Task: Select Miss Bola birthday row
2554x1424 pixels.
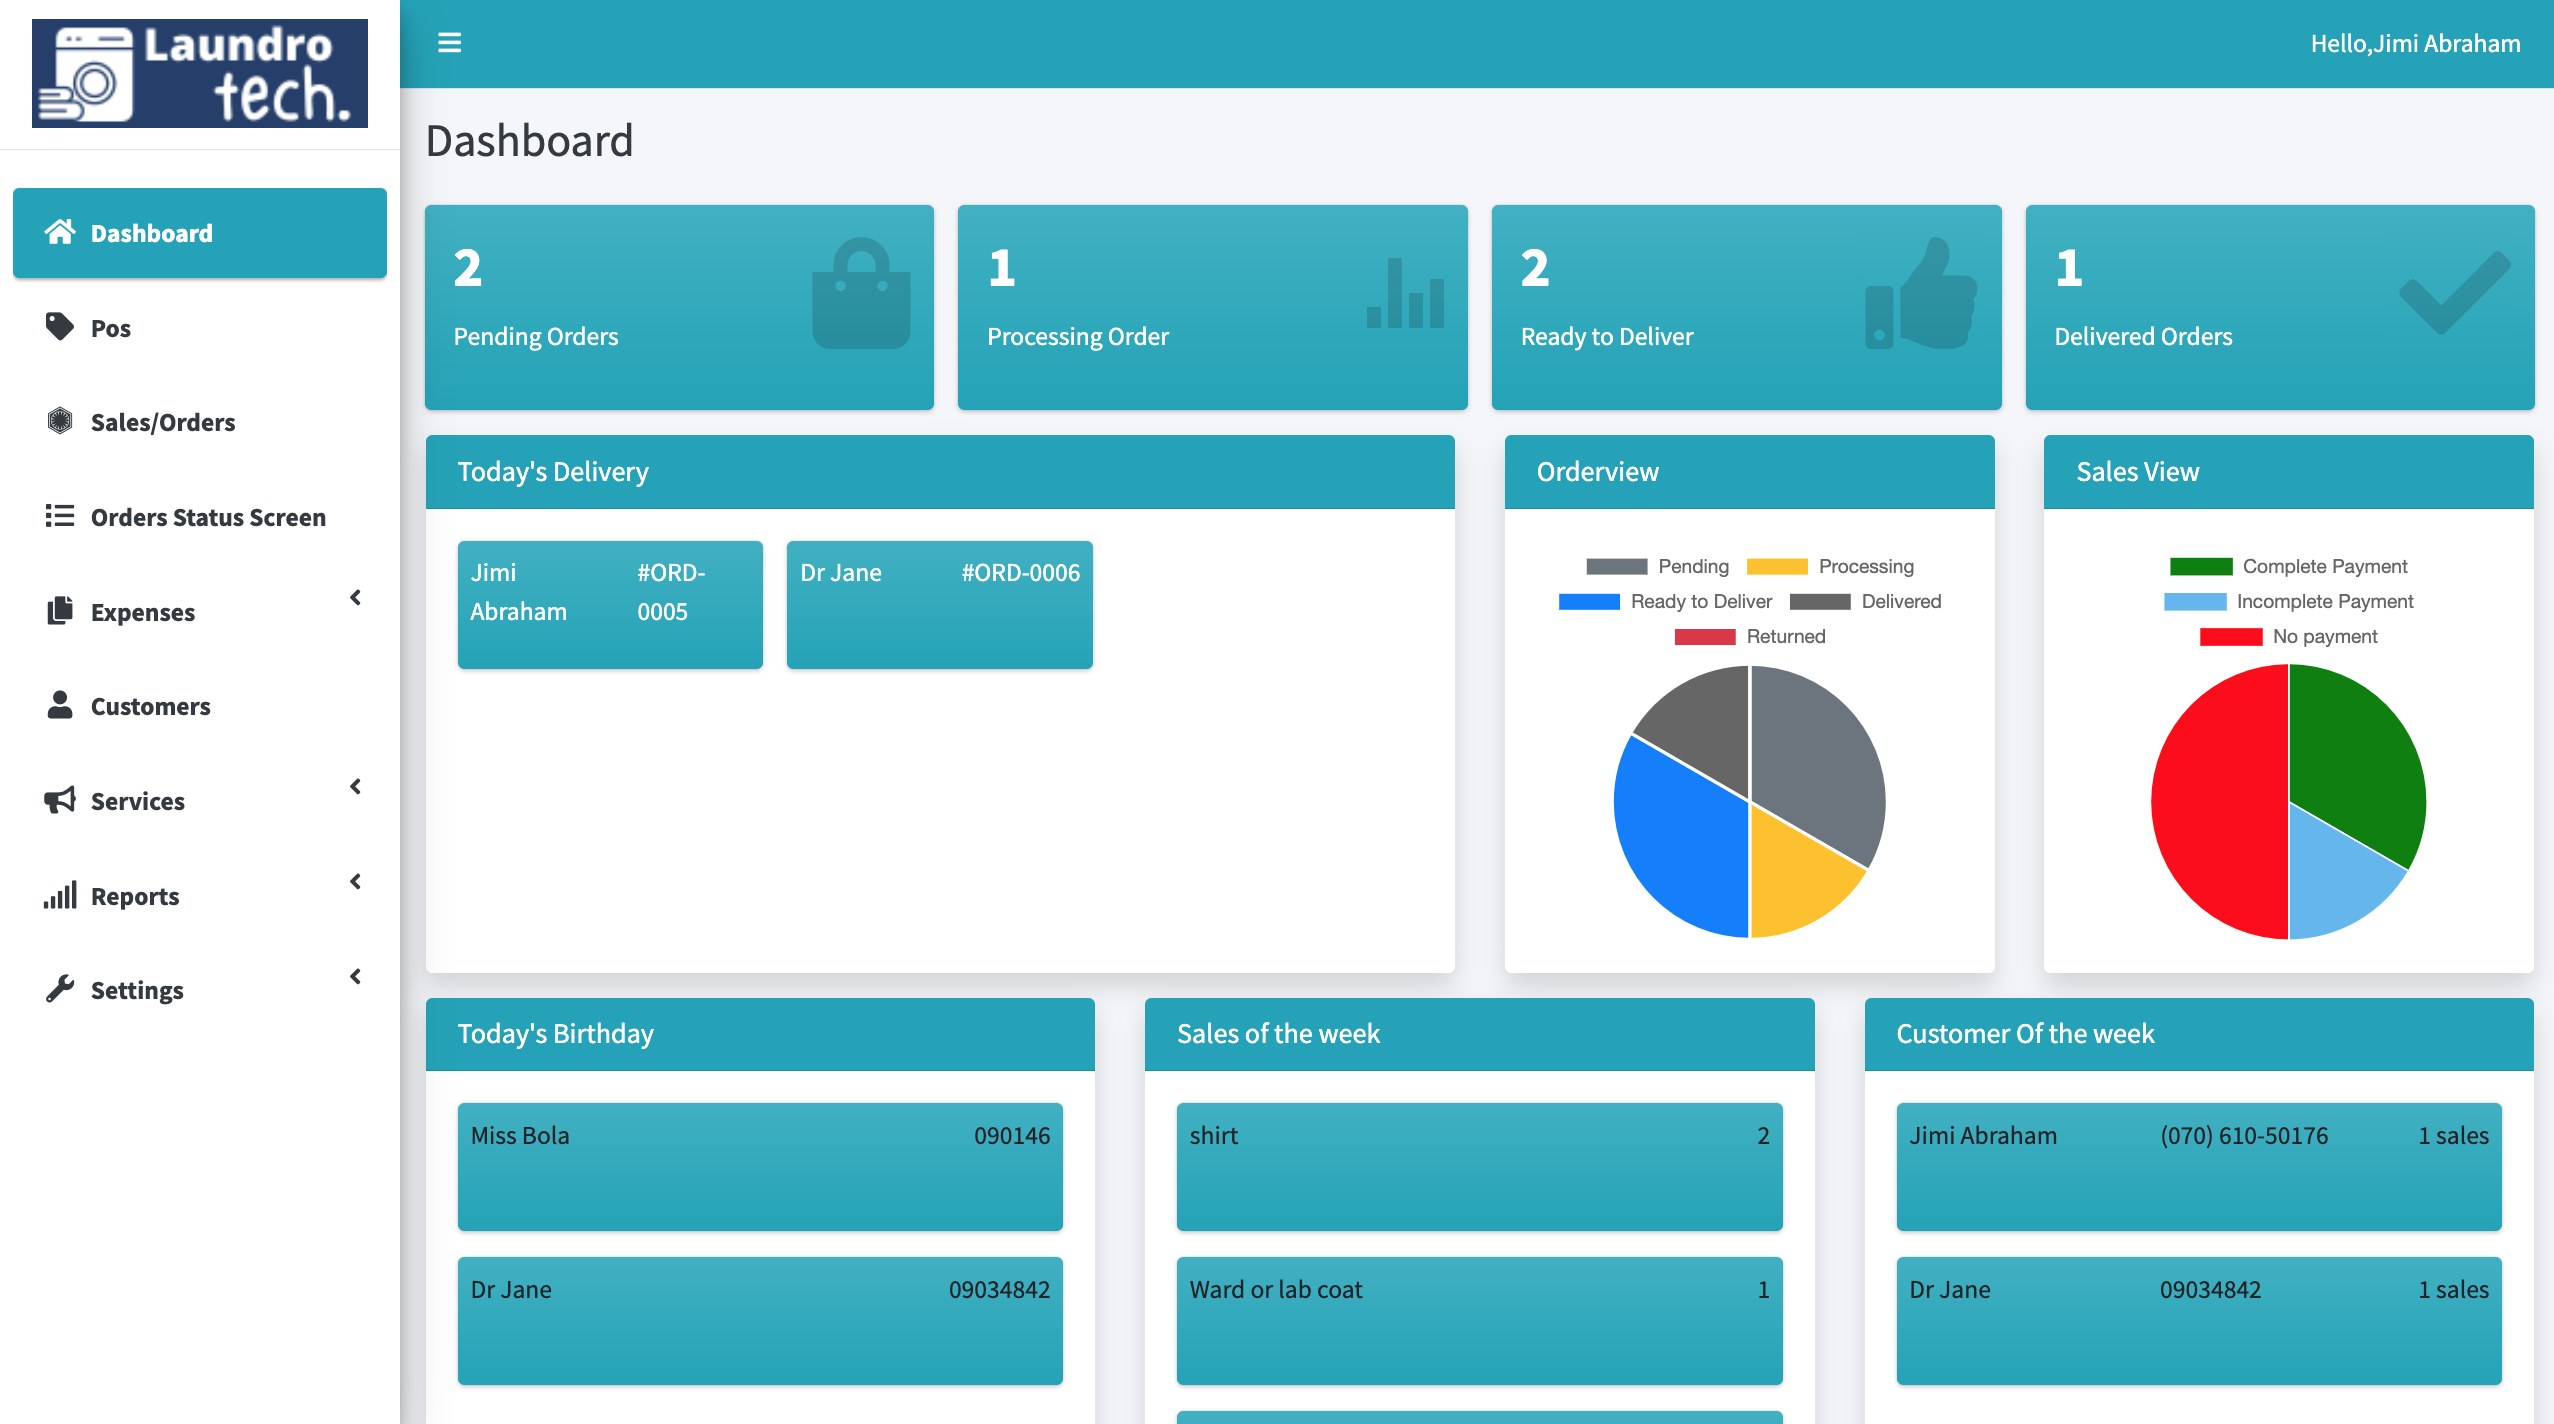Action: [760, 1167]
